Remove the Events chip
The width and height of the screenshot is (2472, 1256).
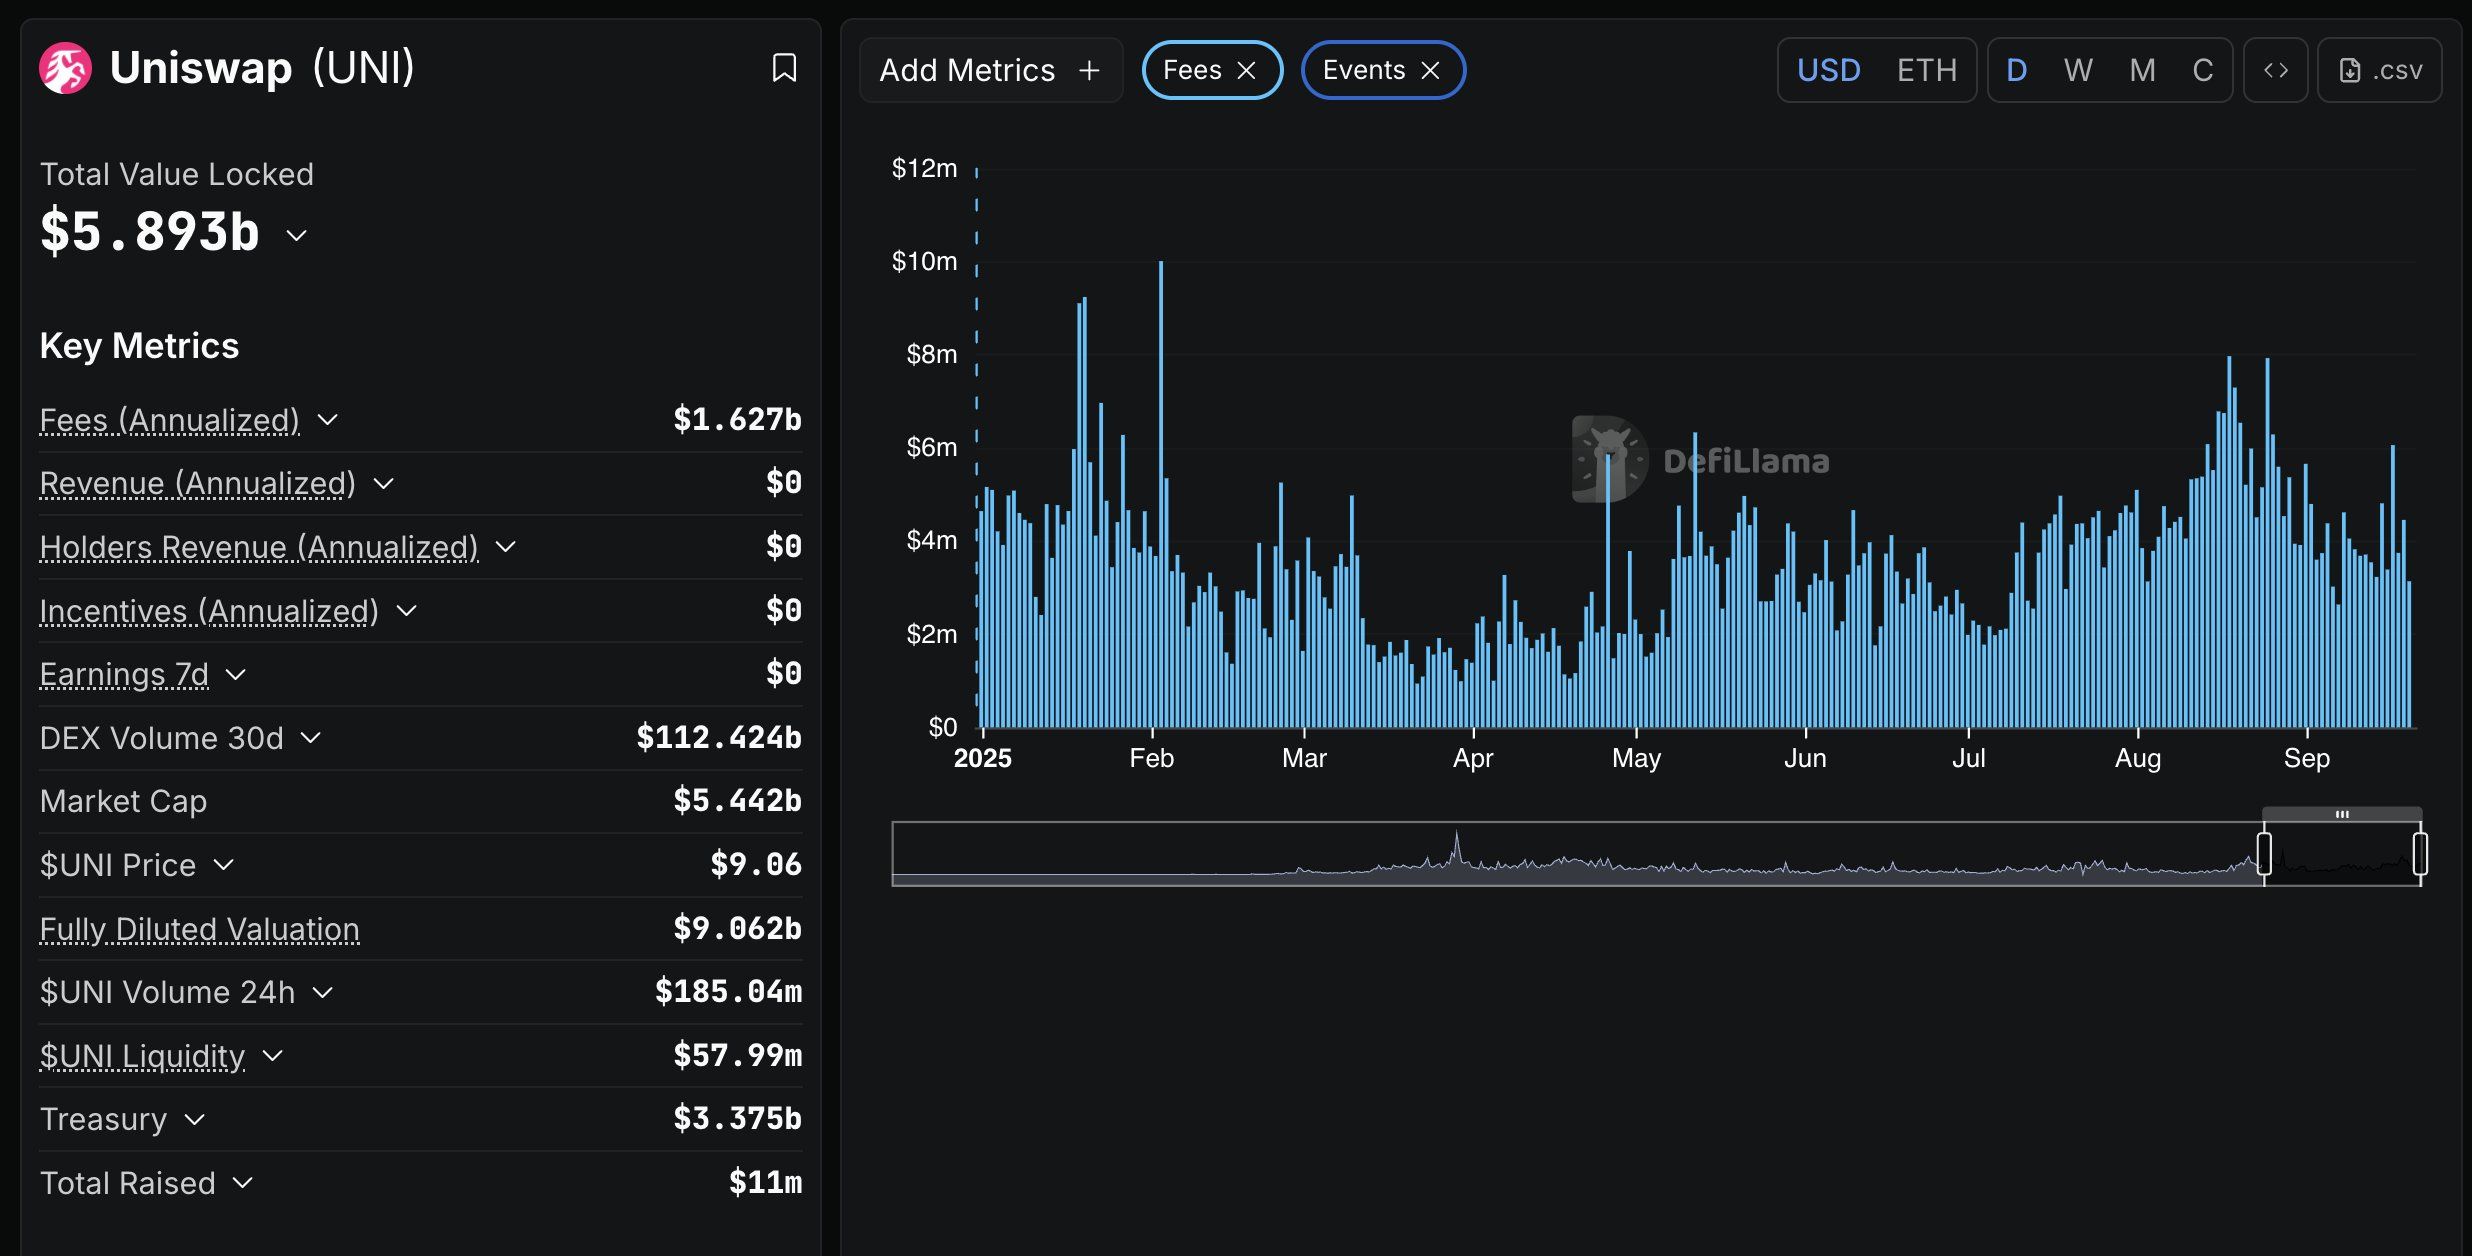[1431, 71]
